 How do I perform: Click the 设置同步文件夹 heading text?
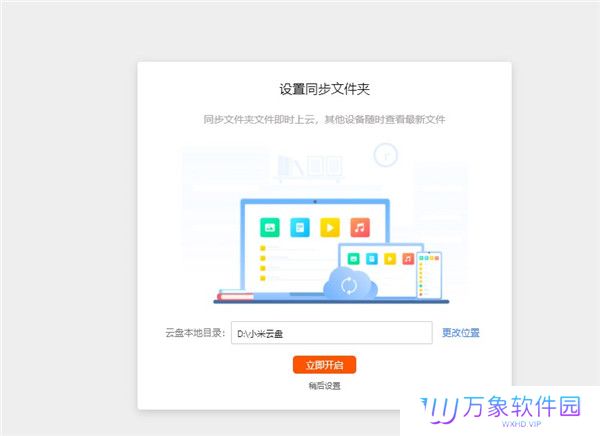point(324,89)
